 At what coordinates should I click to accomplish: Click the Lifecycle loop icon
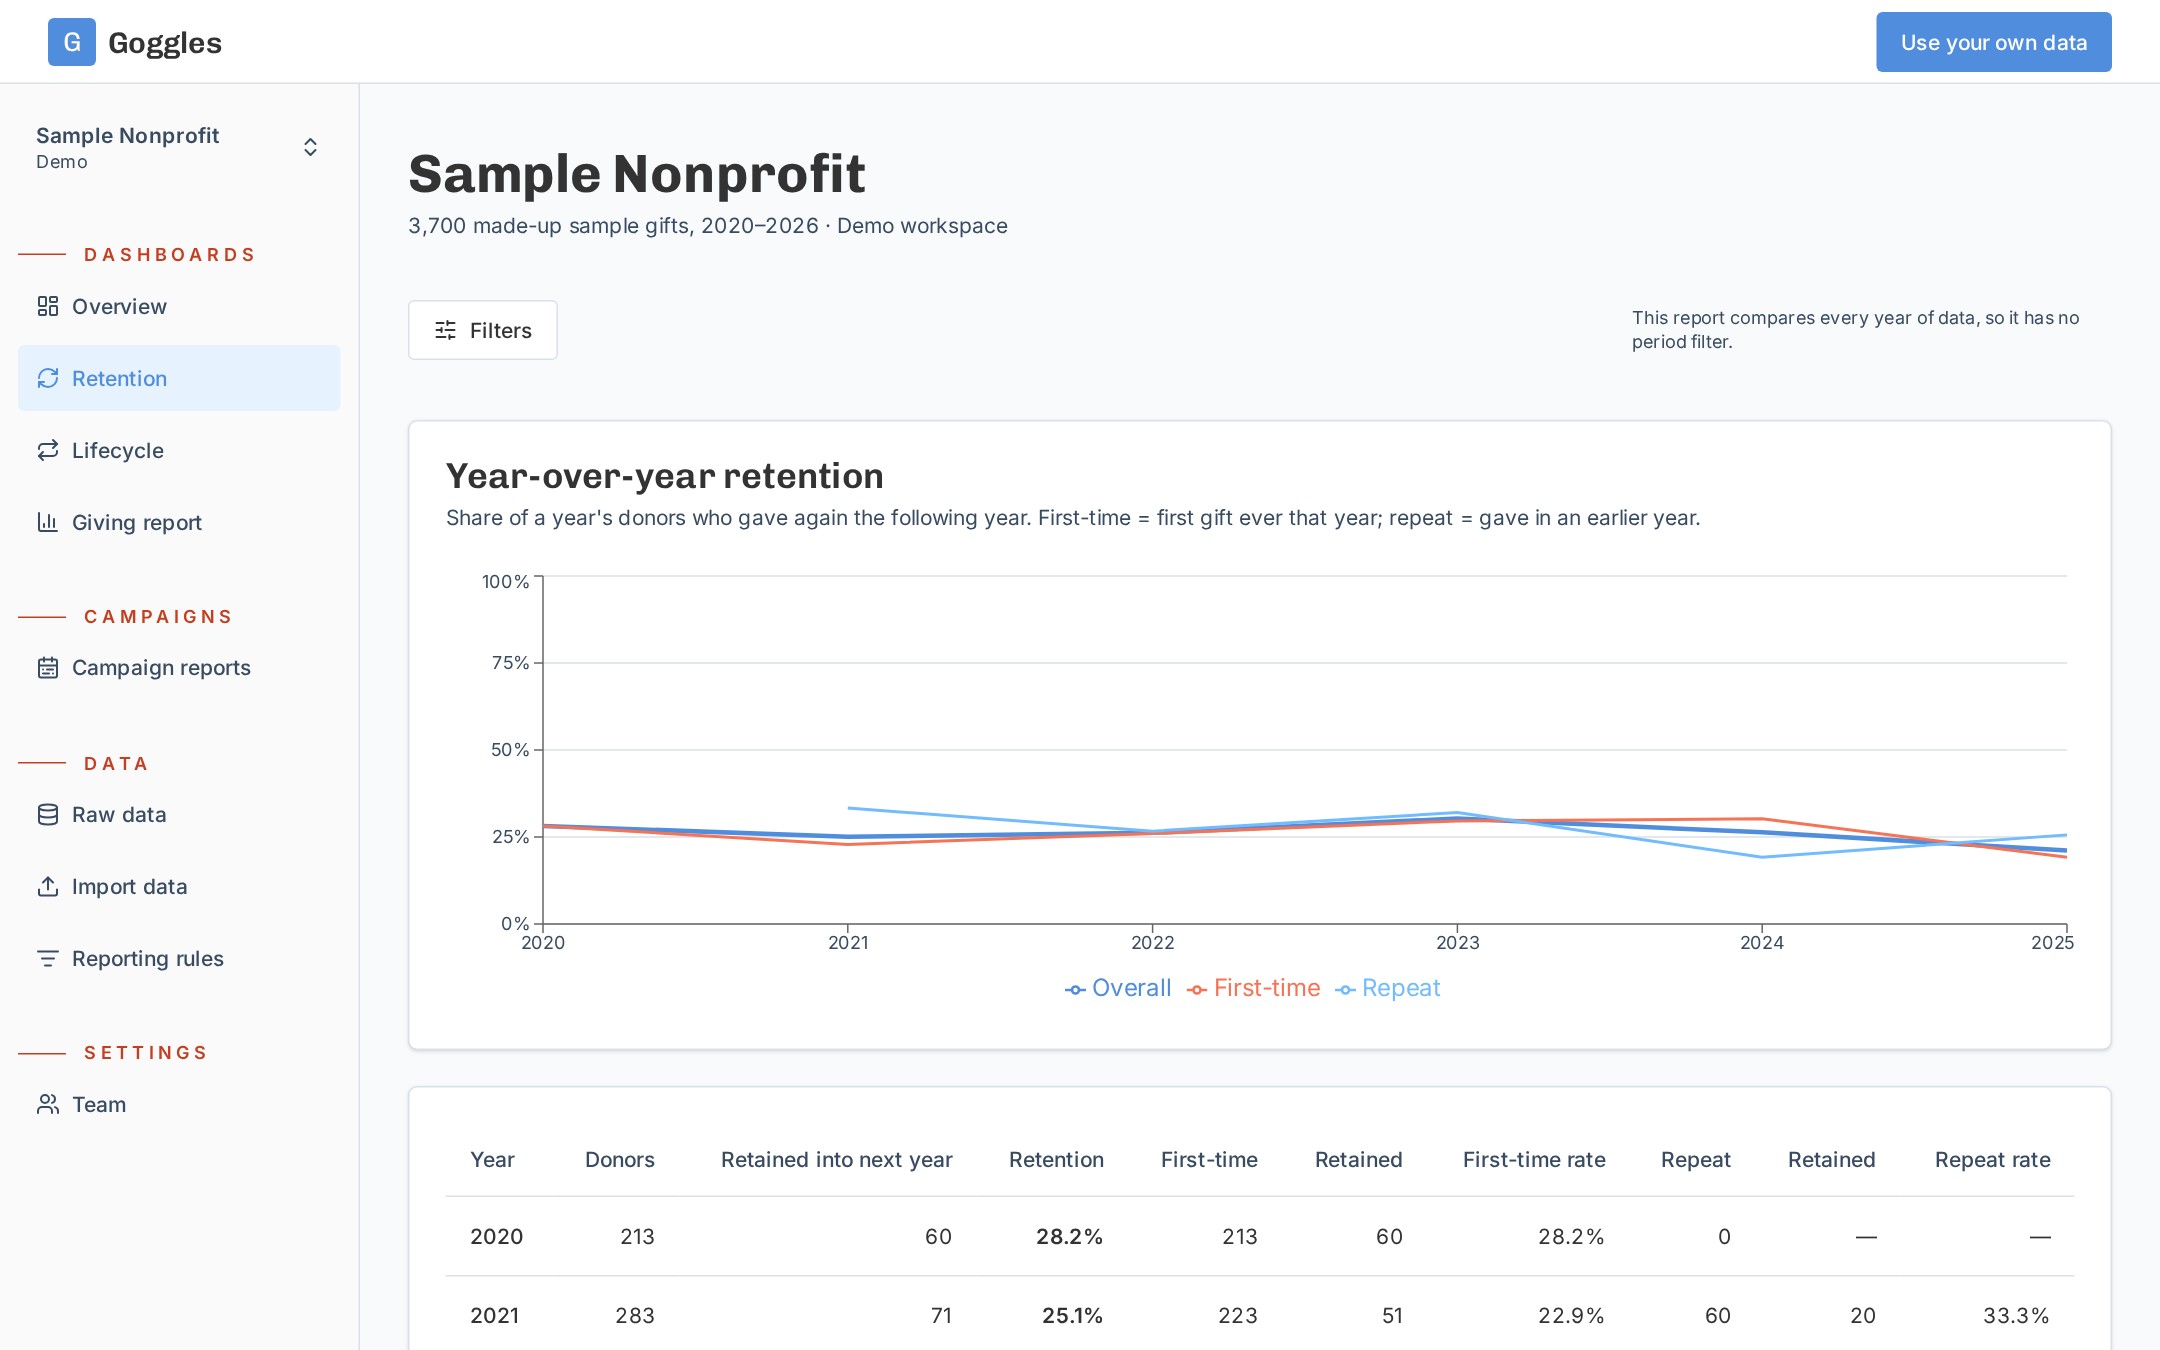point(48,450)
